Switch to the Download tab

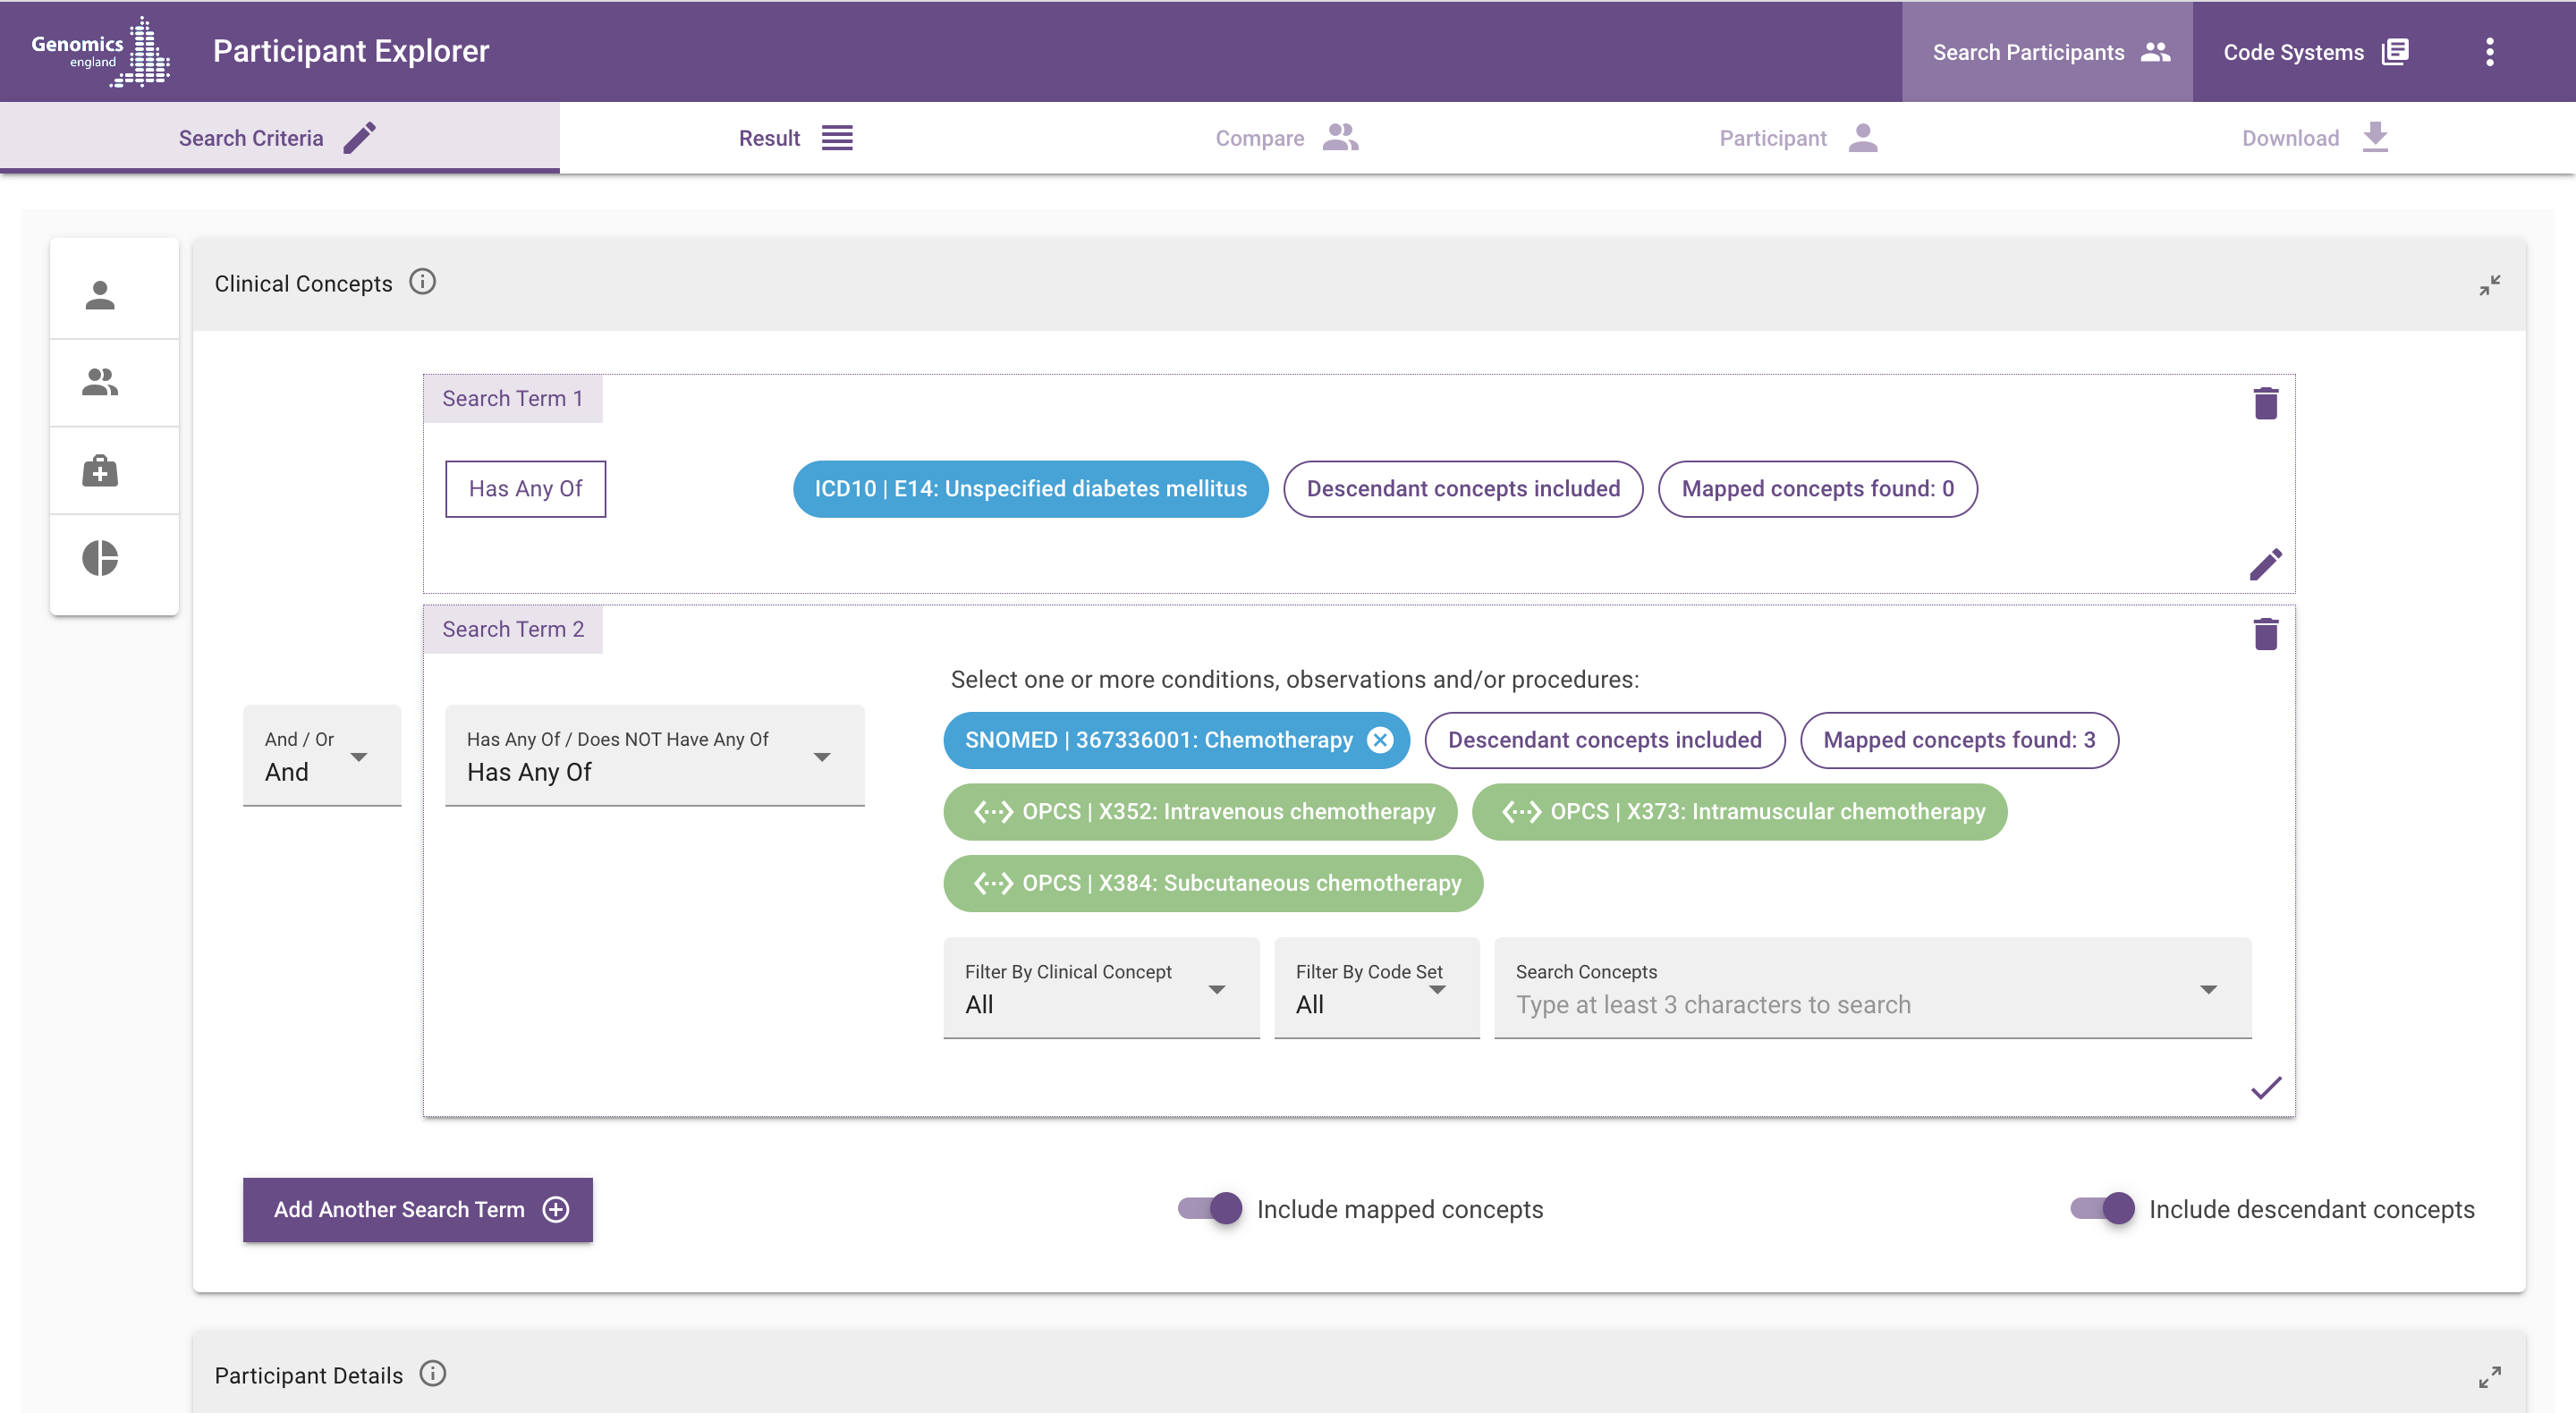[x=2315, y=138]
